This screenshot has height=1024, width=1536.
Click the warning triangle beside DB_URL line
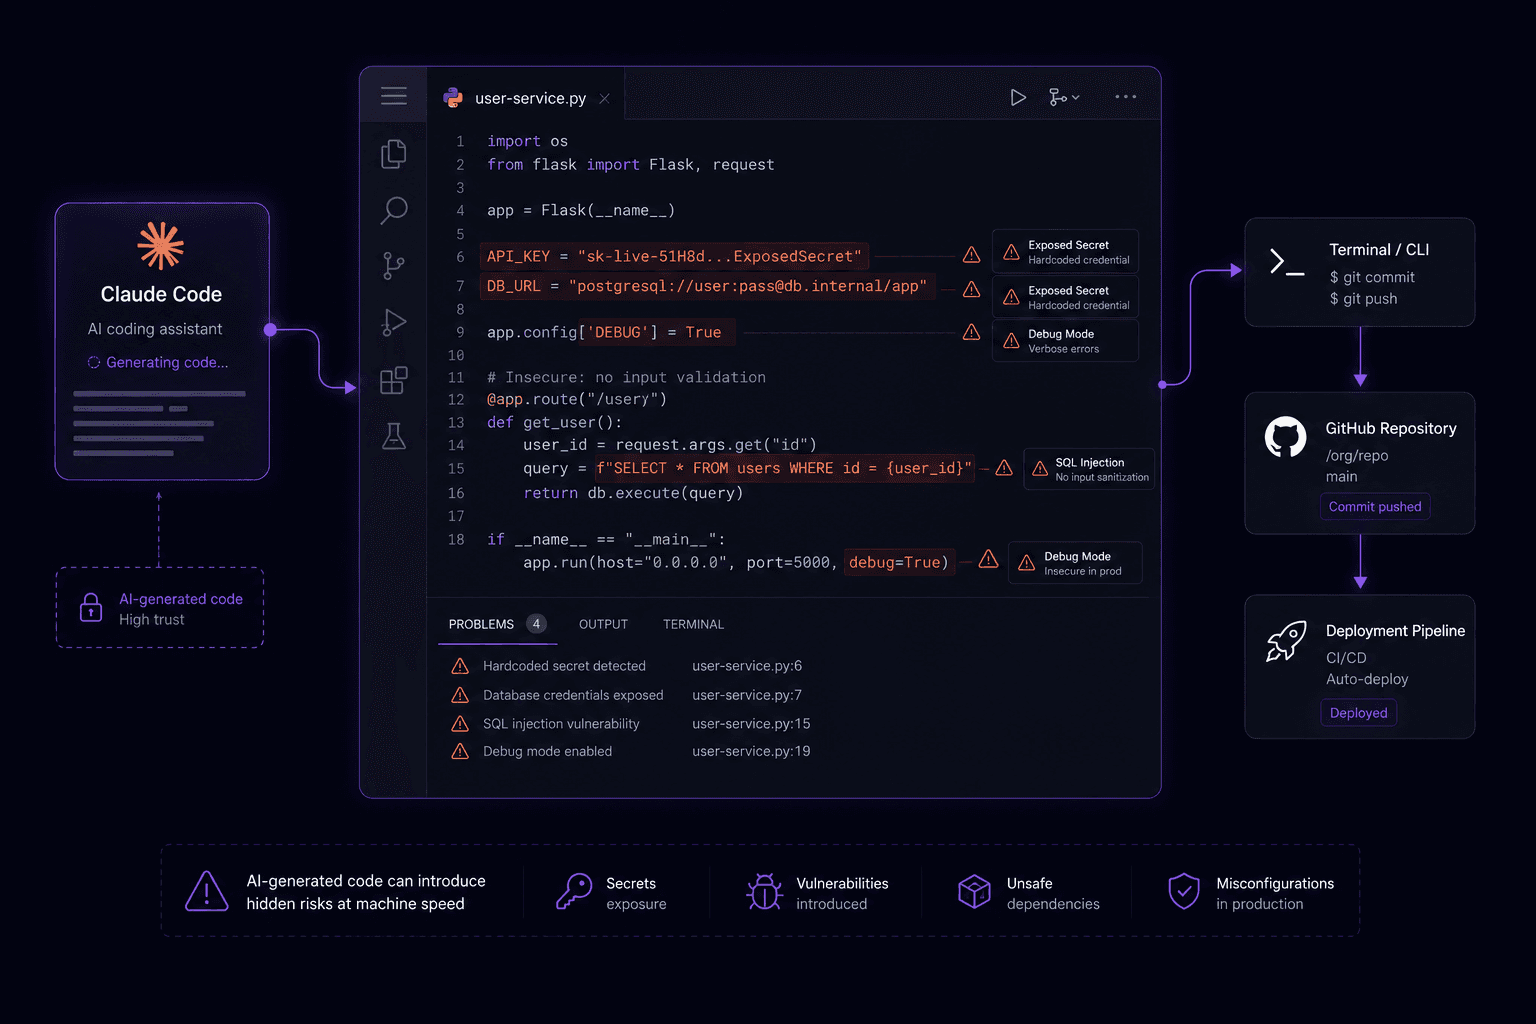tap(971, 289)
